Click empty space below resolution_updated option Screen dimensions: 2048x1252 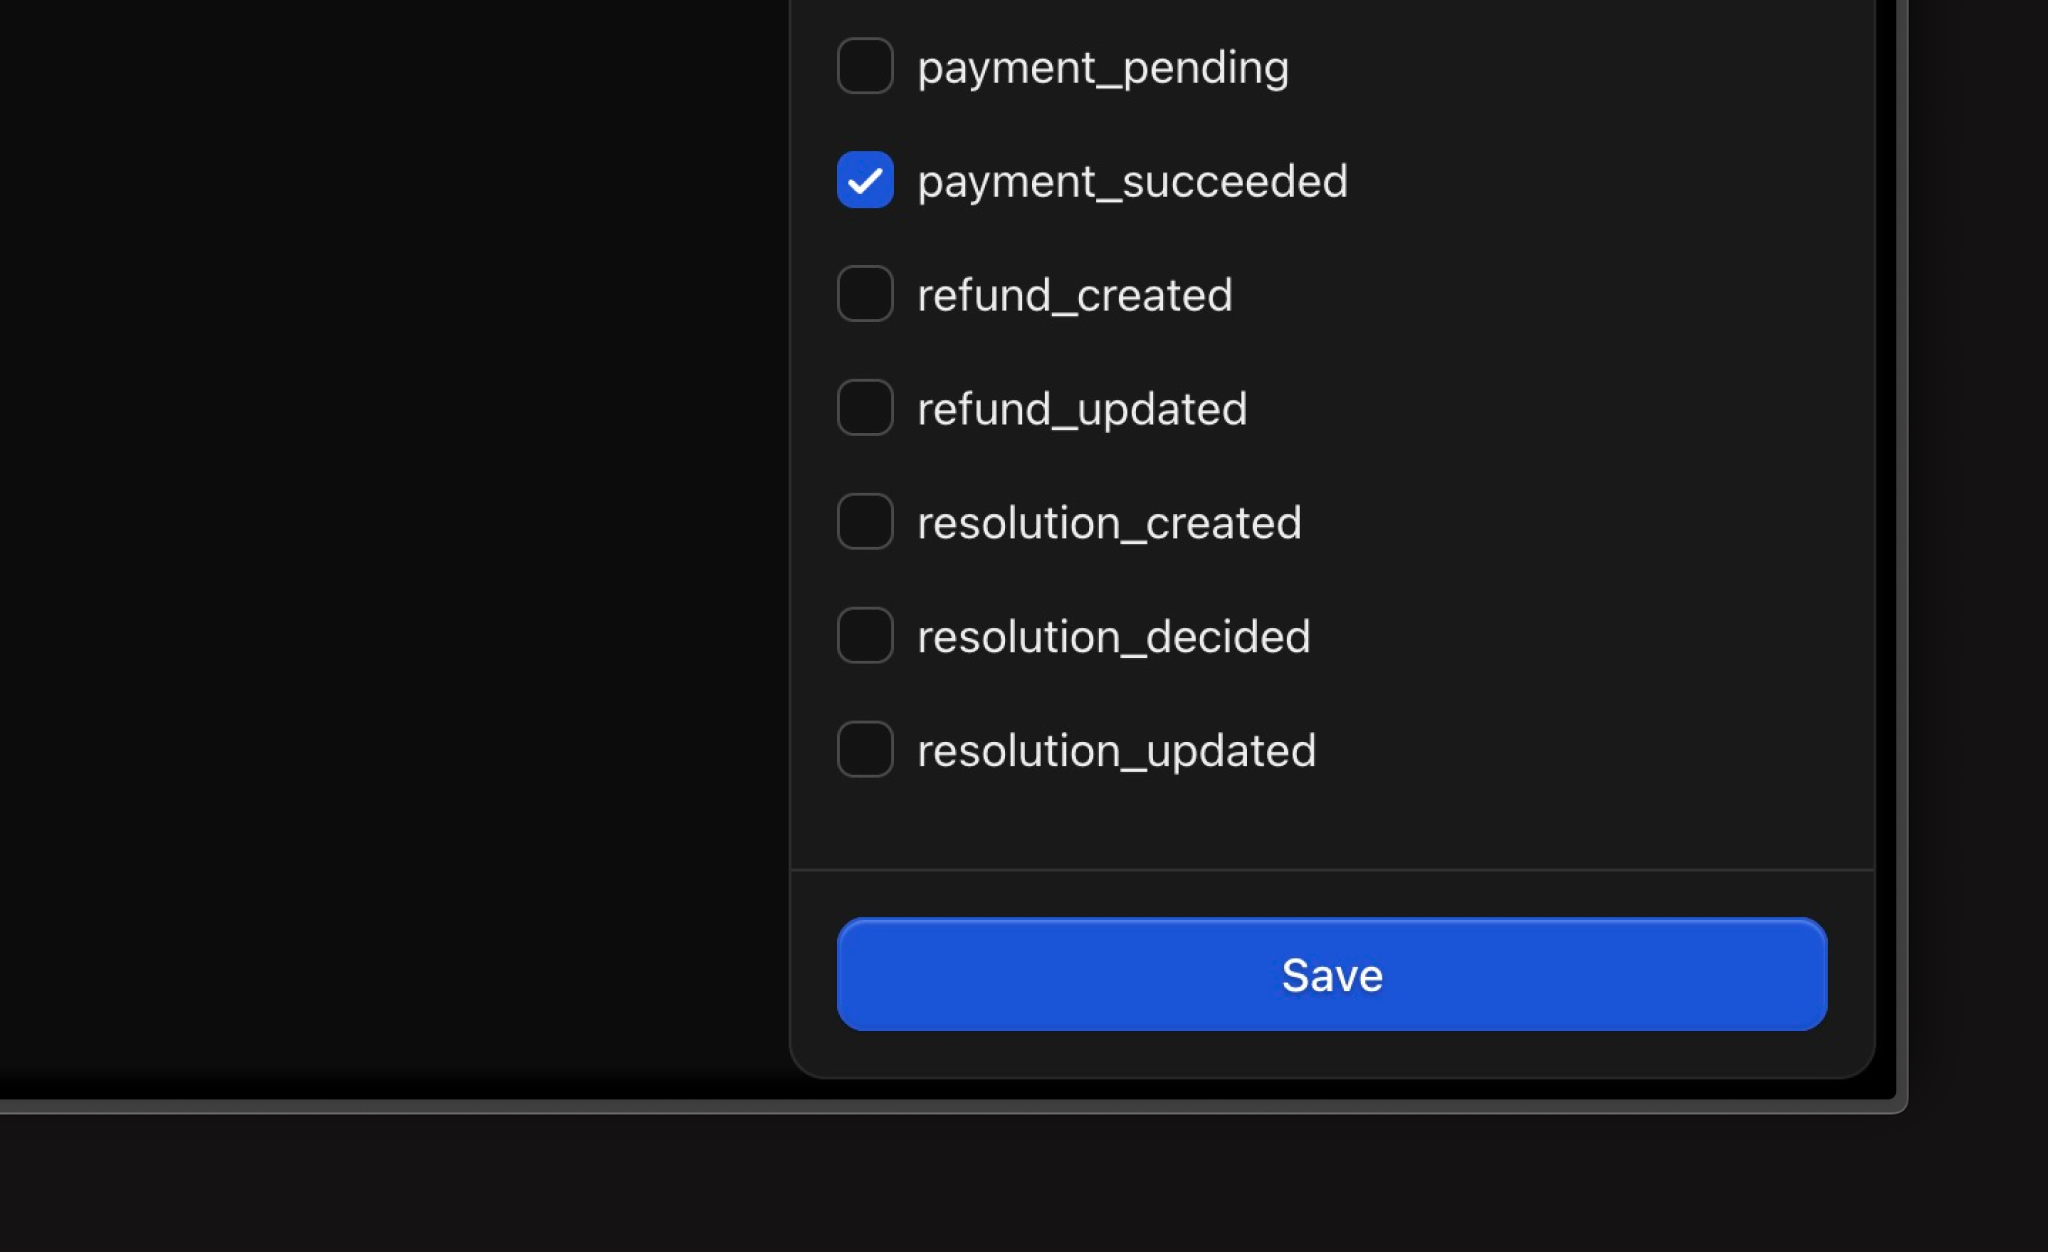[1332, 824]
